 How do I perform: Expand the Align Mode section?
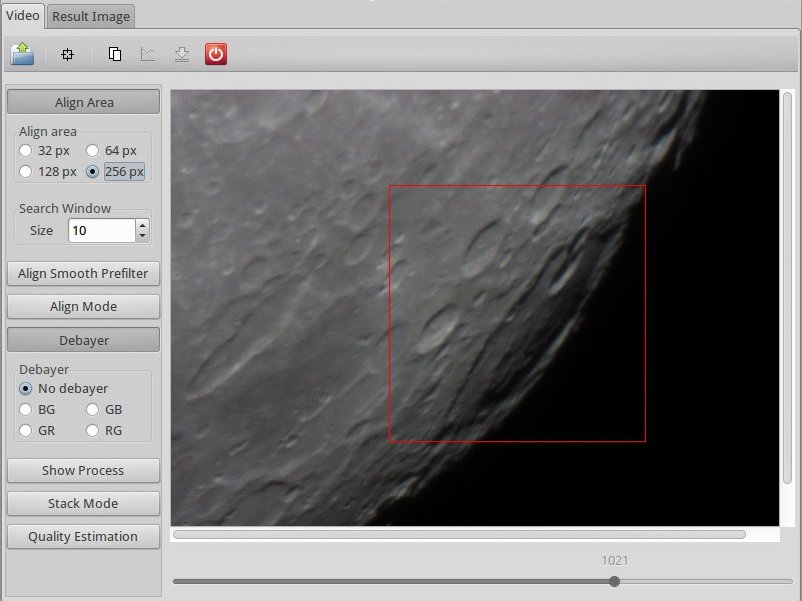pyautogui.click(x=83, y=306)
